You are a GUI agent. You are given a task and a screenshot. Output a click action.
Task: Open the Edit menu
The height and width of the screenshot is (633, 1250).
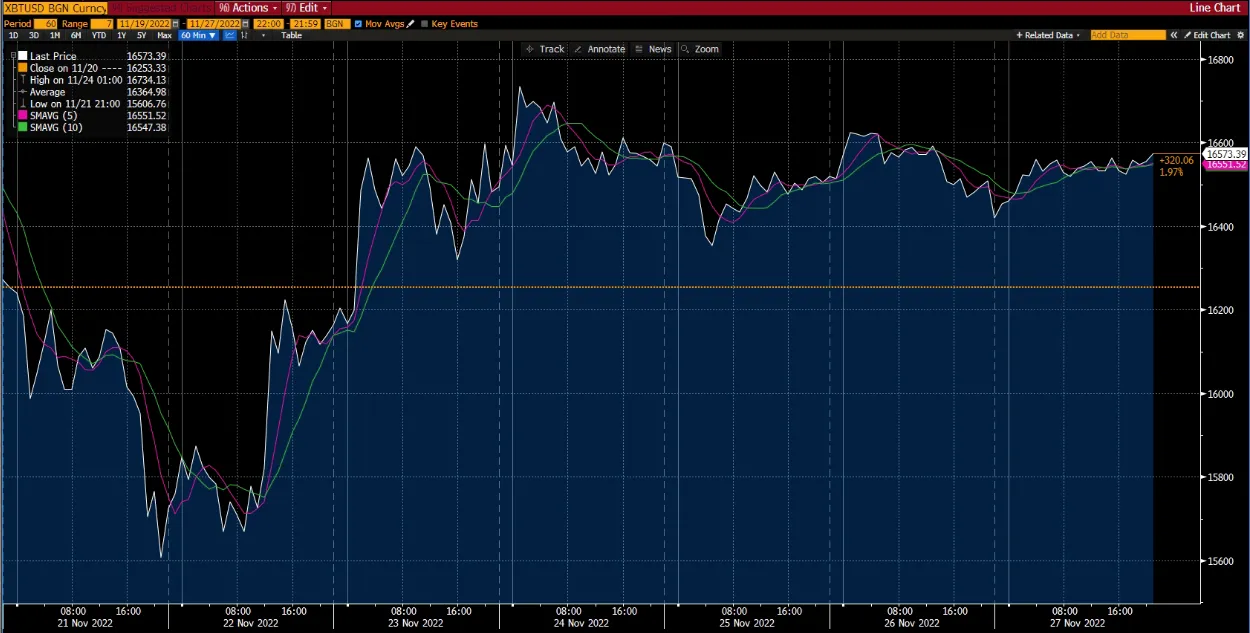coord(305,7)
